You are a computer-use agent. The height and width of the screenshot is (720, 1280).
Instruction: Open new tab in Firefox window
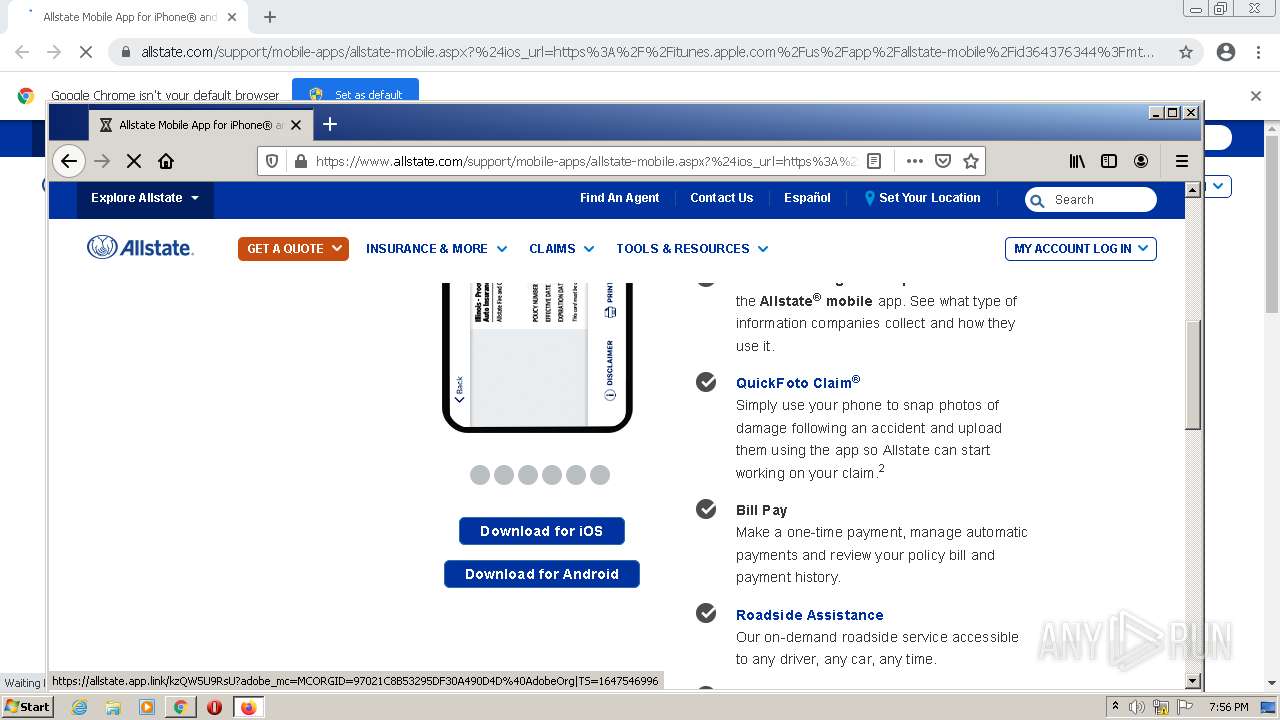click(x=330, y=124)
